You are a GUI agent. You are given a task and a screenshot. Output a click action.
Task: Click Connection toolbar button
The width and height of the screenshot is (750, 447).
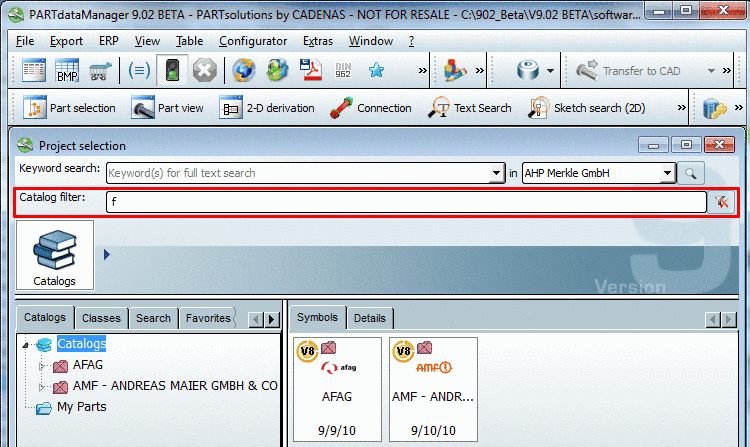pyautogui.click(x=371, y=108)
